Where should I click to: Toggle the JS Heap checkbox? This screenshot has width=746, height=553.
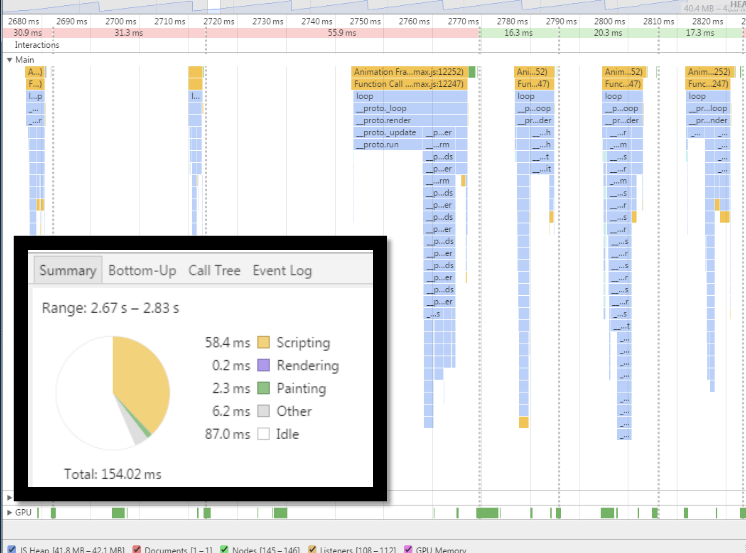(12, 550)
